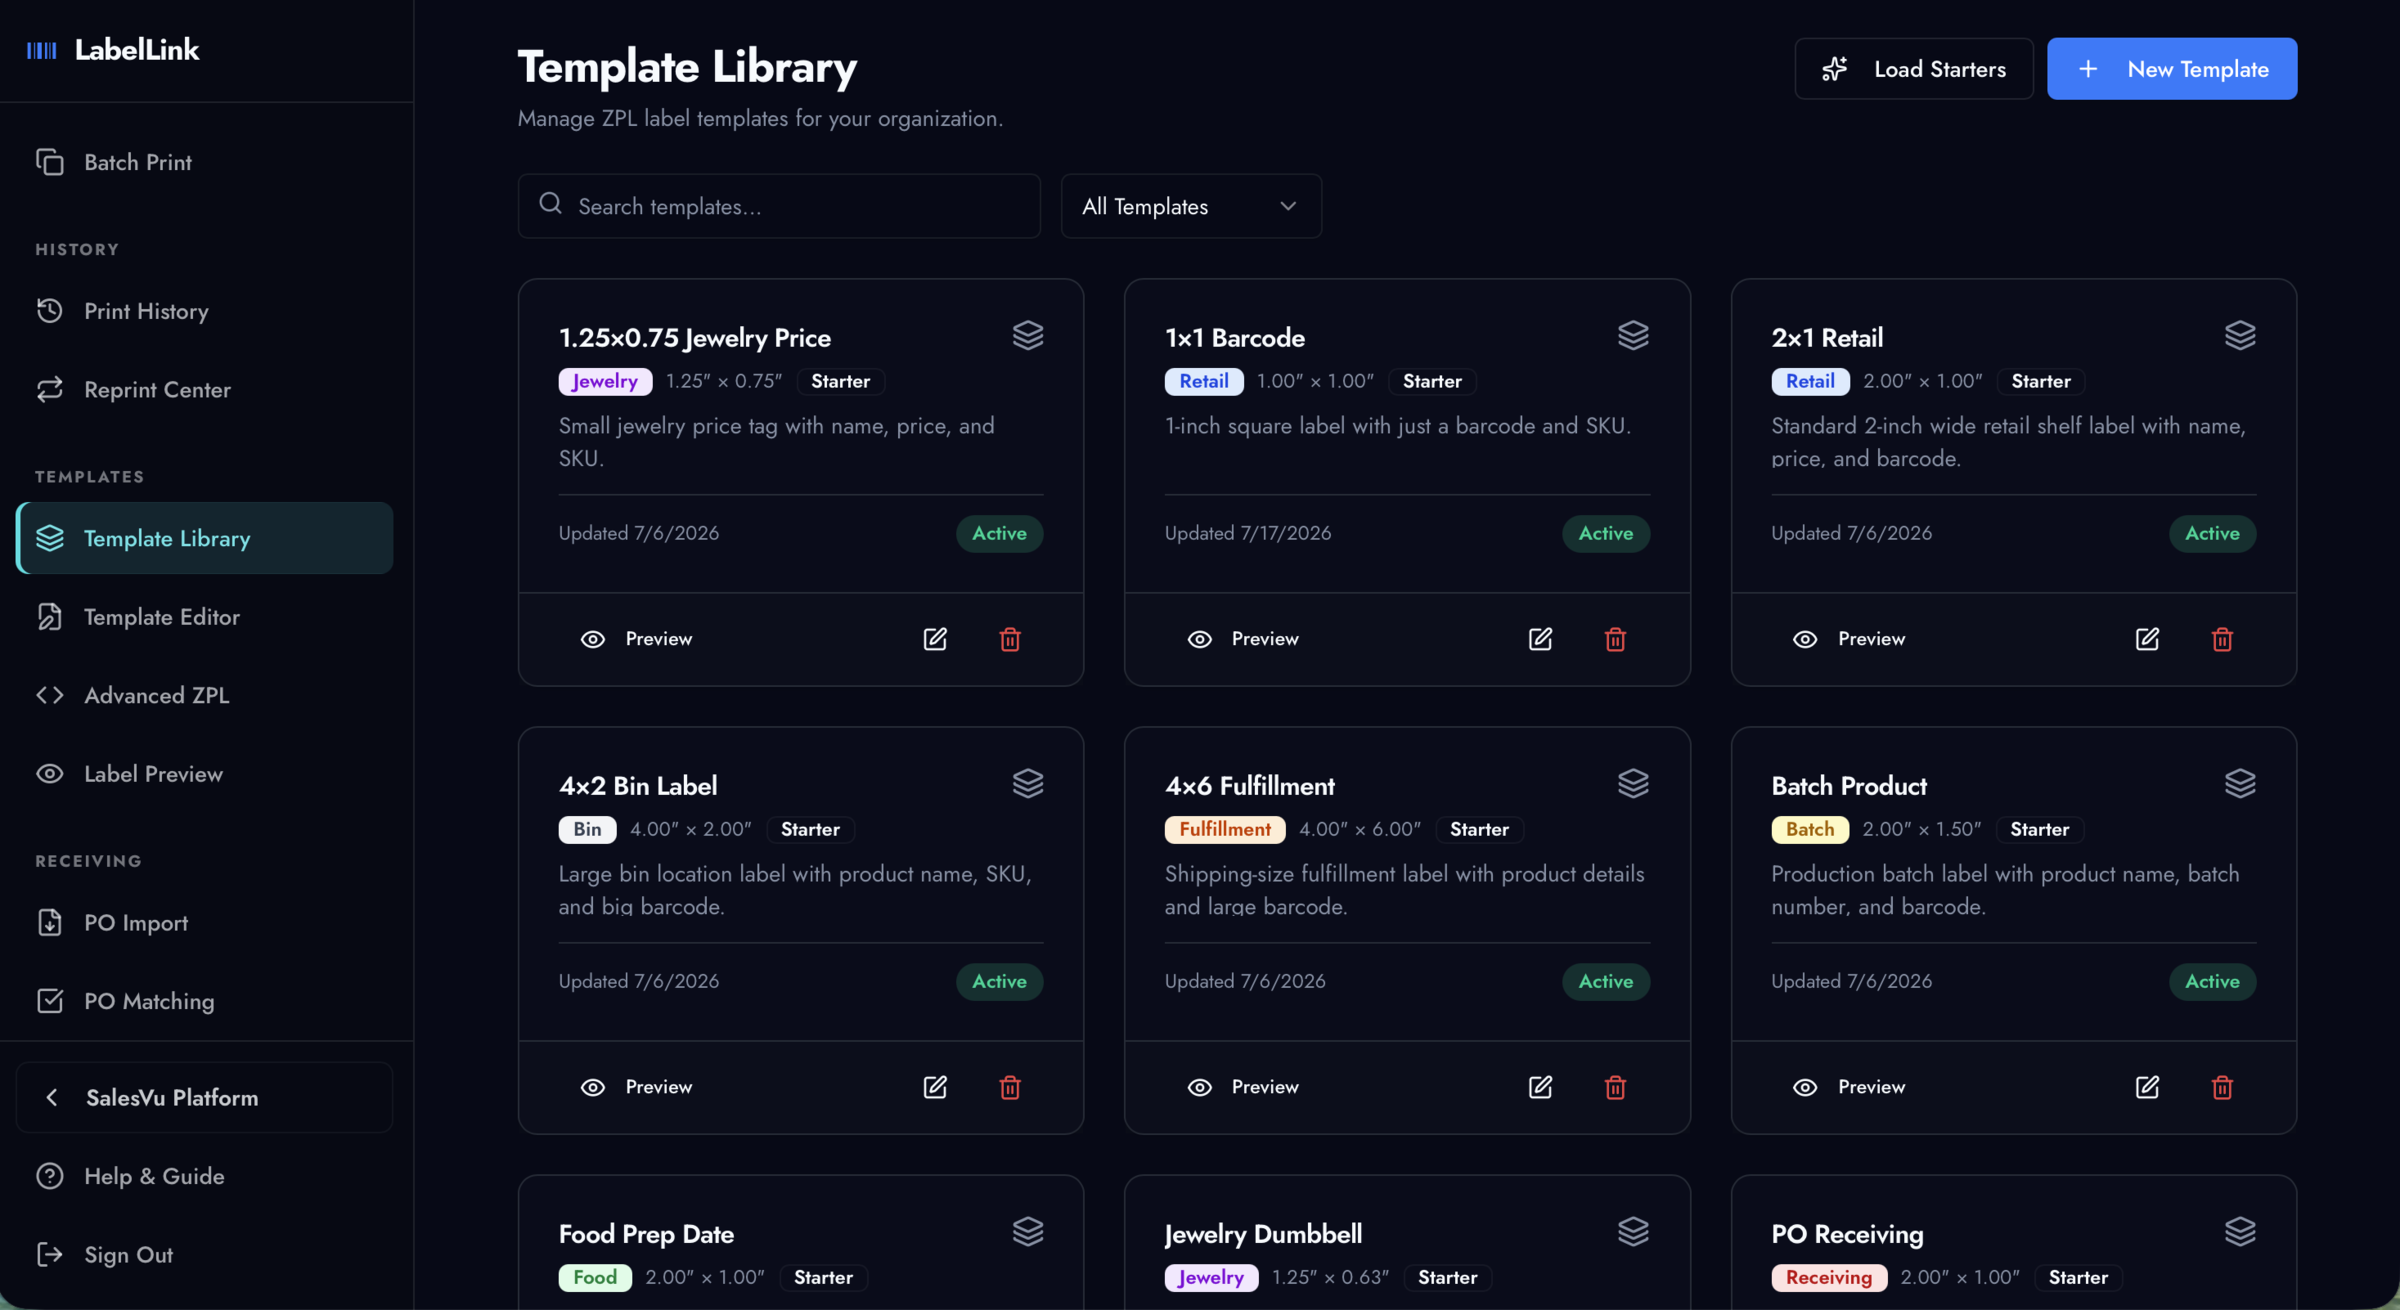Open Advanced ZPL section
The image size is (2400, 1310).
205,695
